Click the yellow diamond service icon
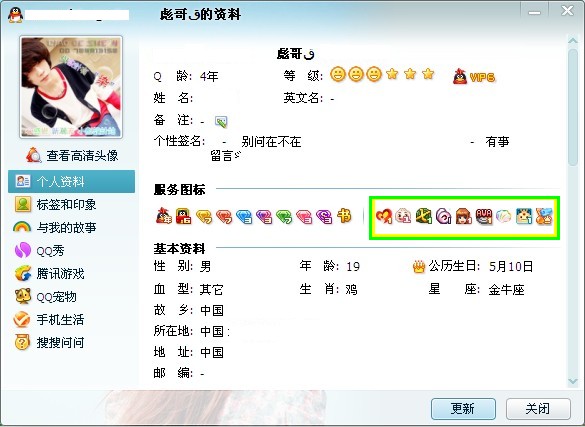The image size is (585, 427). [204, 216]
